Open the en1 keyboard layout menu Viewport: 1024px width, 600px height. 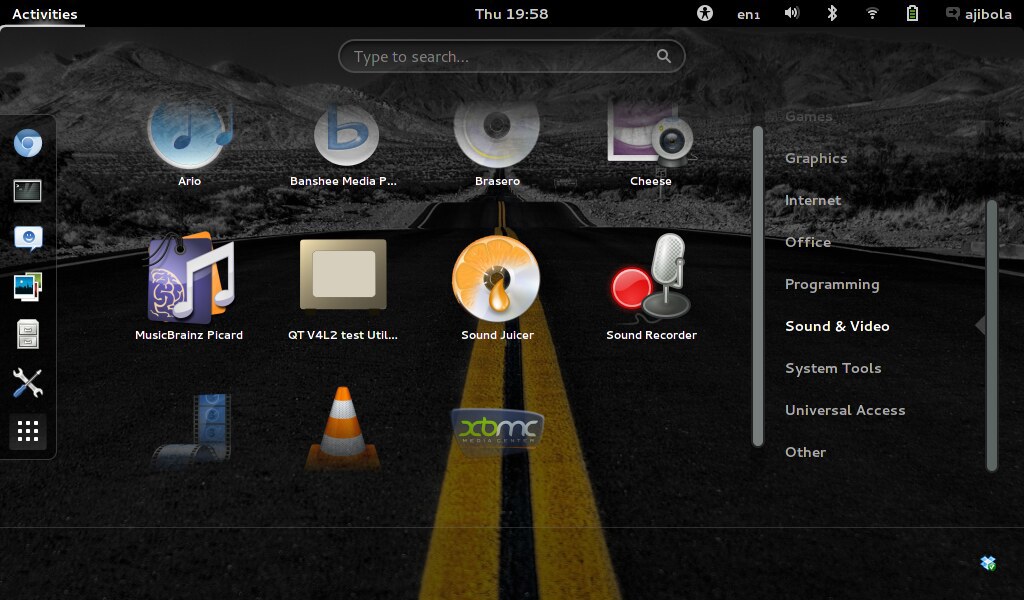(748, 14)
